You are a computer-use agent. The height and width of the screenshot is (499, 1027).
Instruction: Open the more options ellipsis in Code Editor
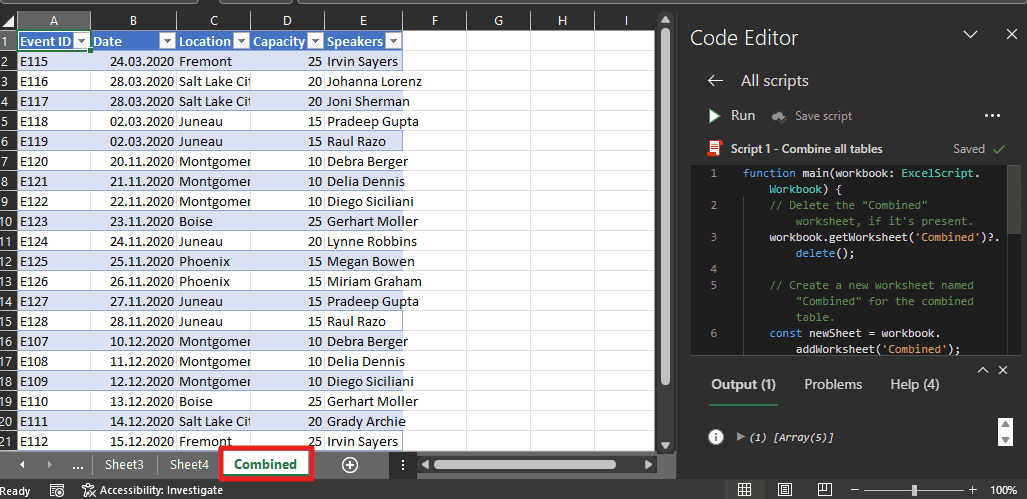992,116
